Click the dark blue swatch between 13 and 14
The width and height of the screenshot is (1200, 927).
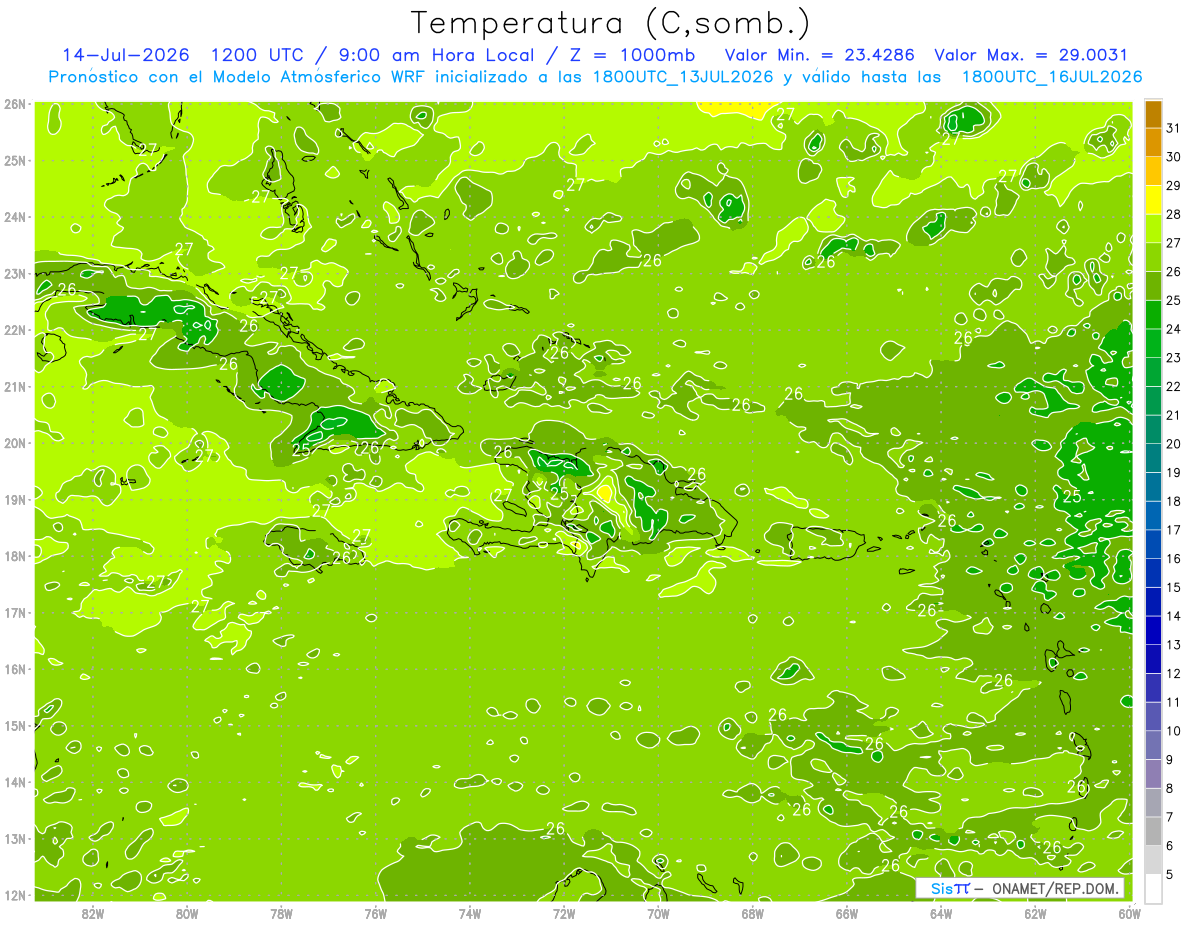(x=1153, y=630)
